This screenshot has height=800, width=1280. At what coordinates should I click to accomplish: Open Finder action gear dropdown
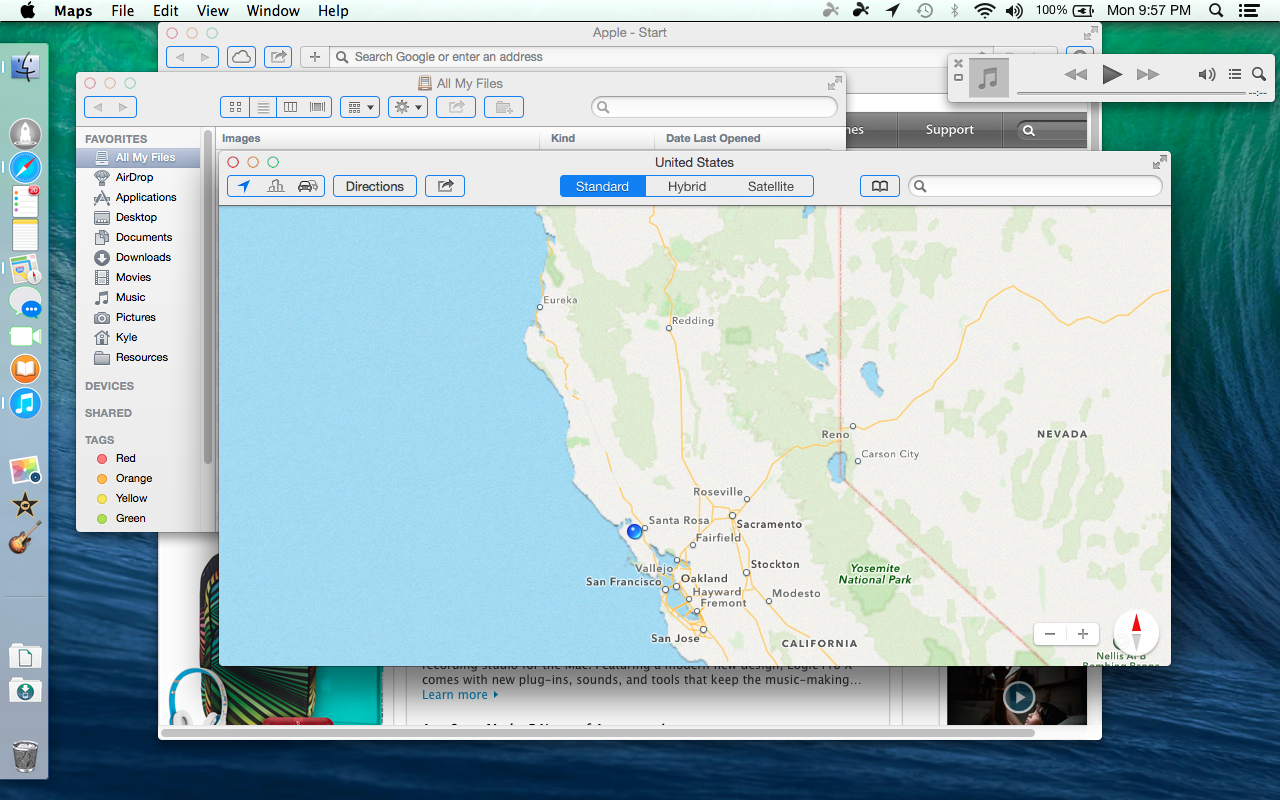[408, 107]
